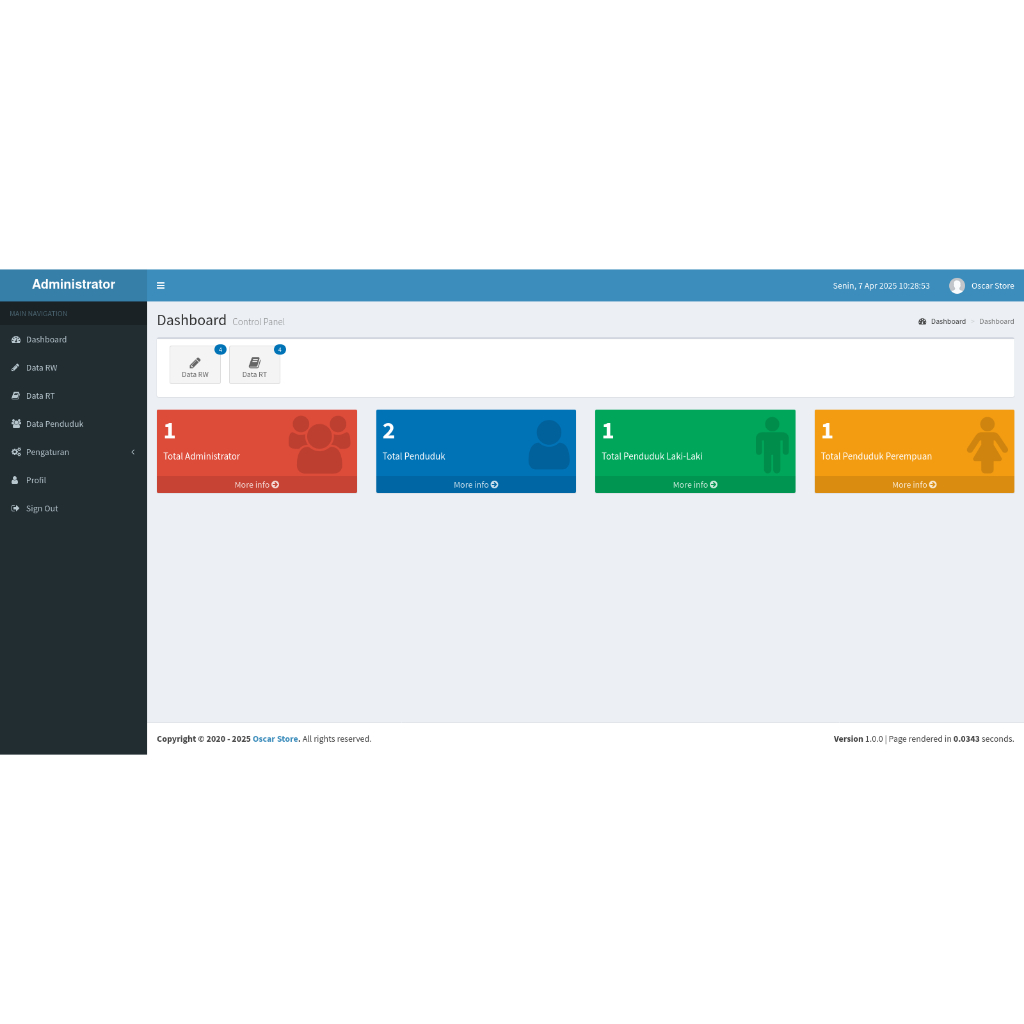Viewport: 1024px width, 1024px height.
Task: Click More info on the Total Penduduk Laki-Laki card
Action: coord(695,485)
